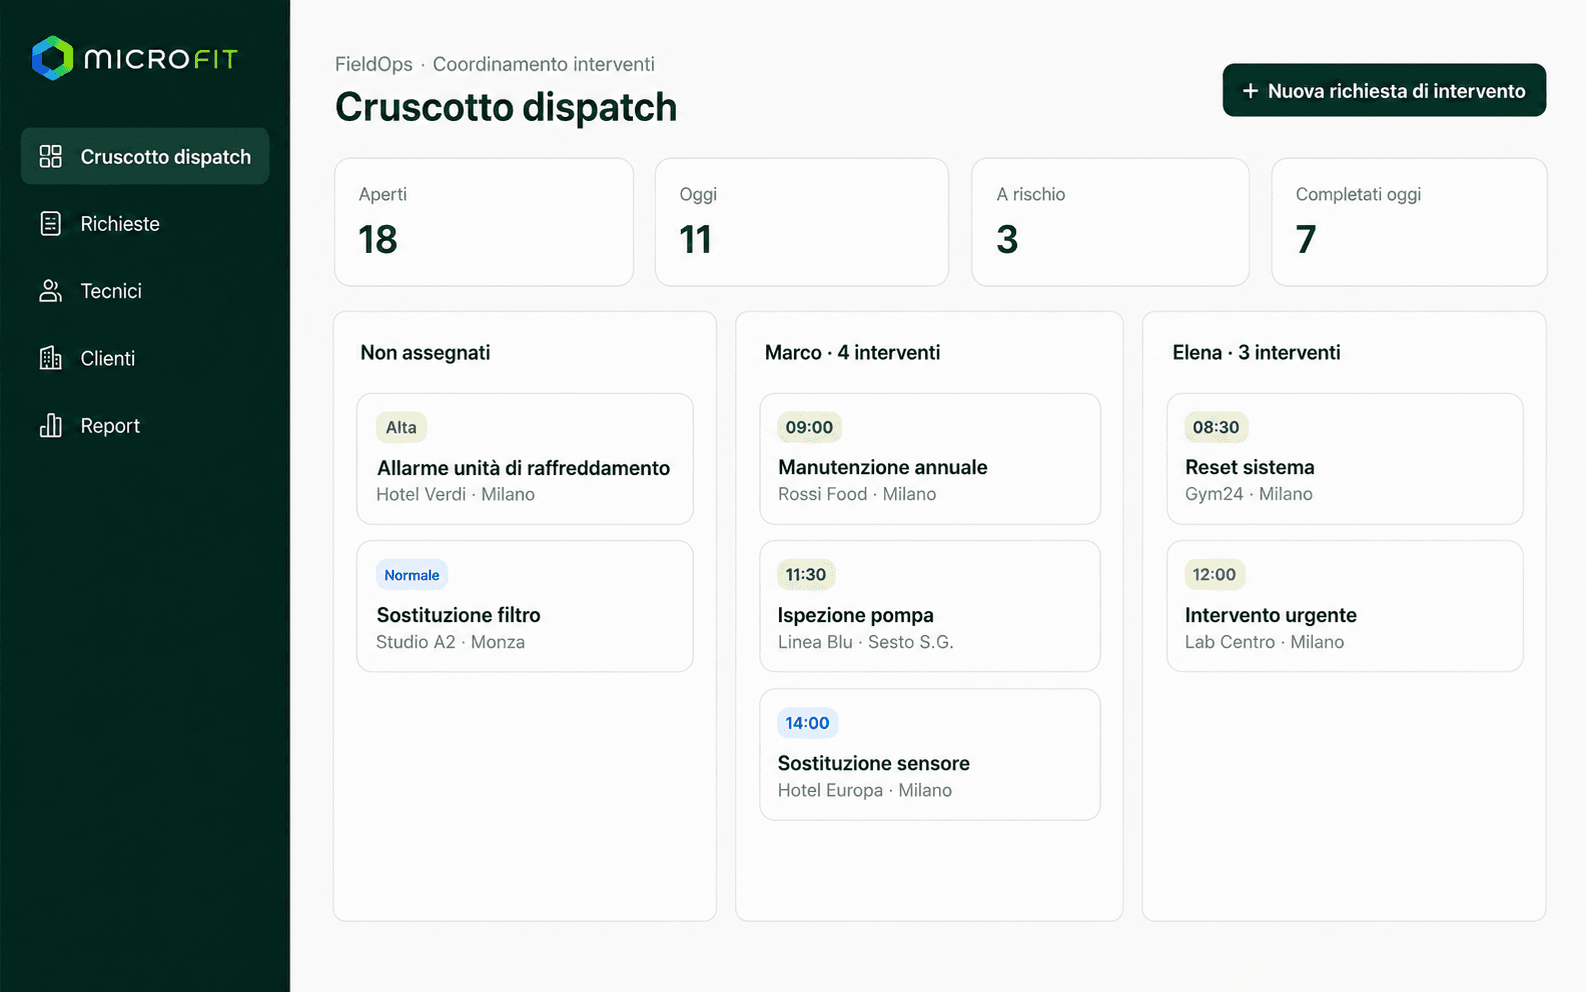Click Linea Blu · Sesto S.G. text

(866, 642)
